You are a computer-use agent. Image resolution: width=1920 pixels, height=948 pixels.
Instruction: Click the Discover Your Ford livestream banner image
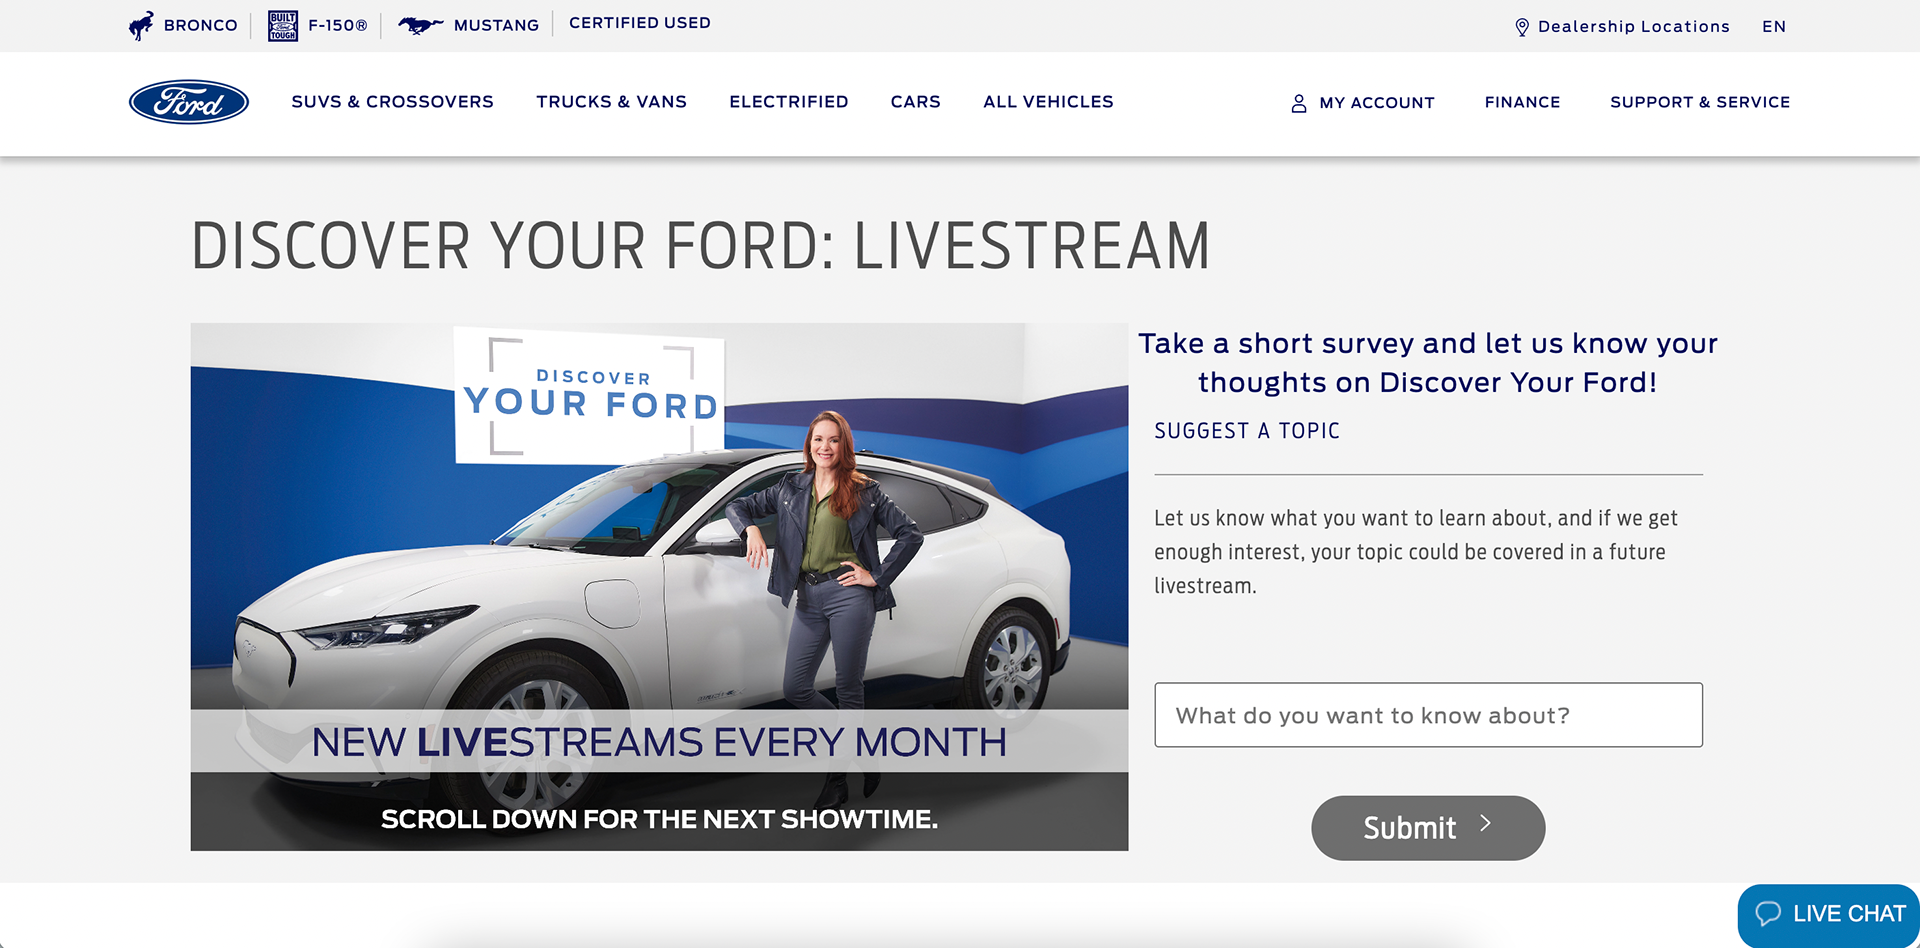(x=659, y=586)
